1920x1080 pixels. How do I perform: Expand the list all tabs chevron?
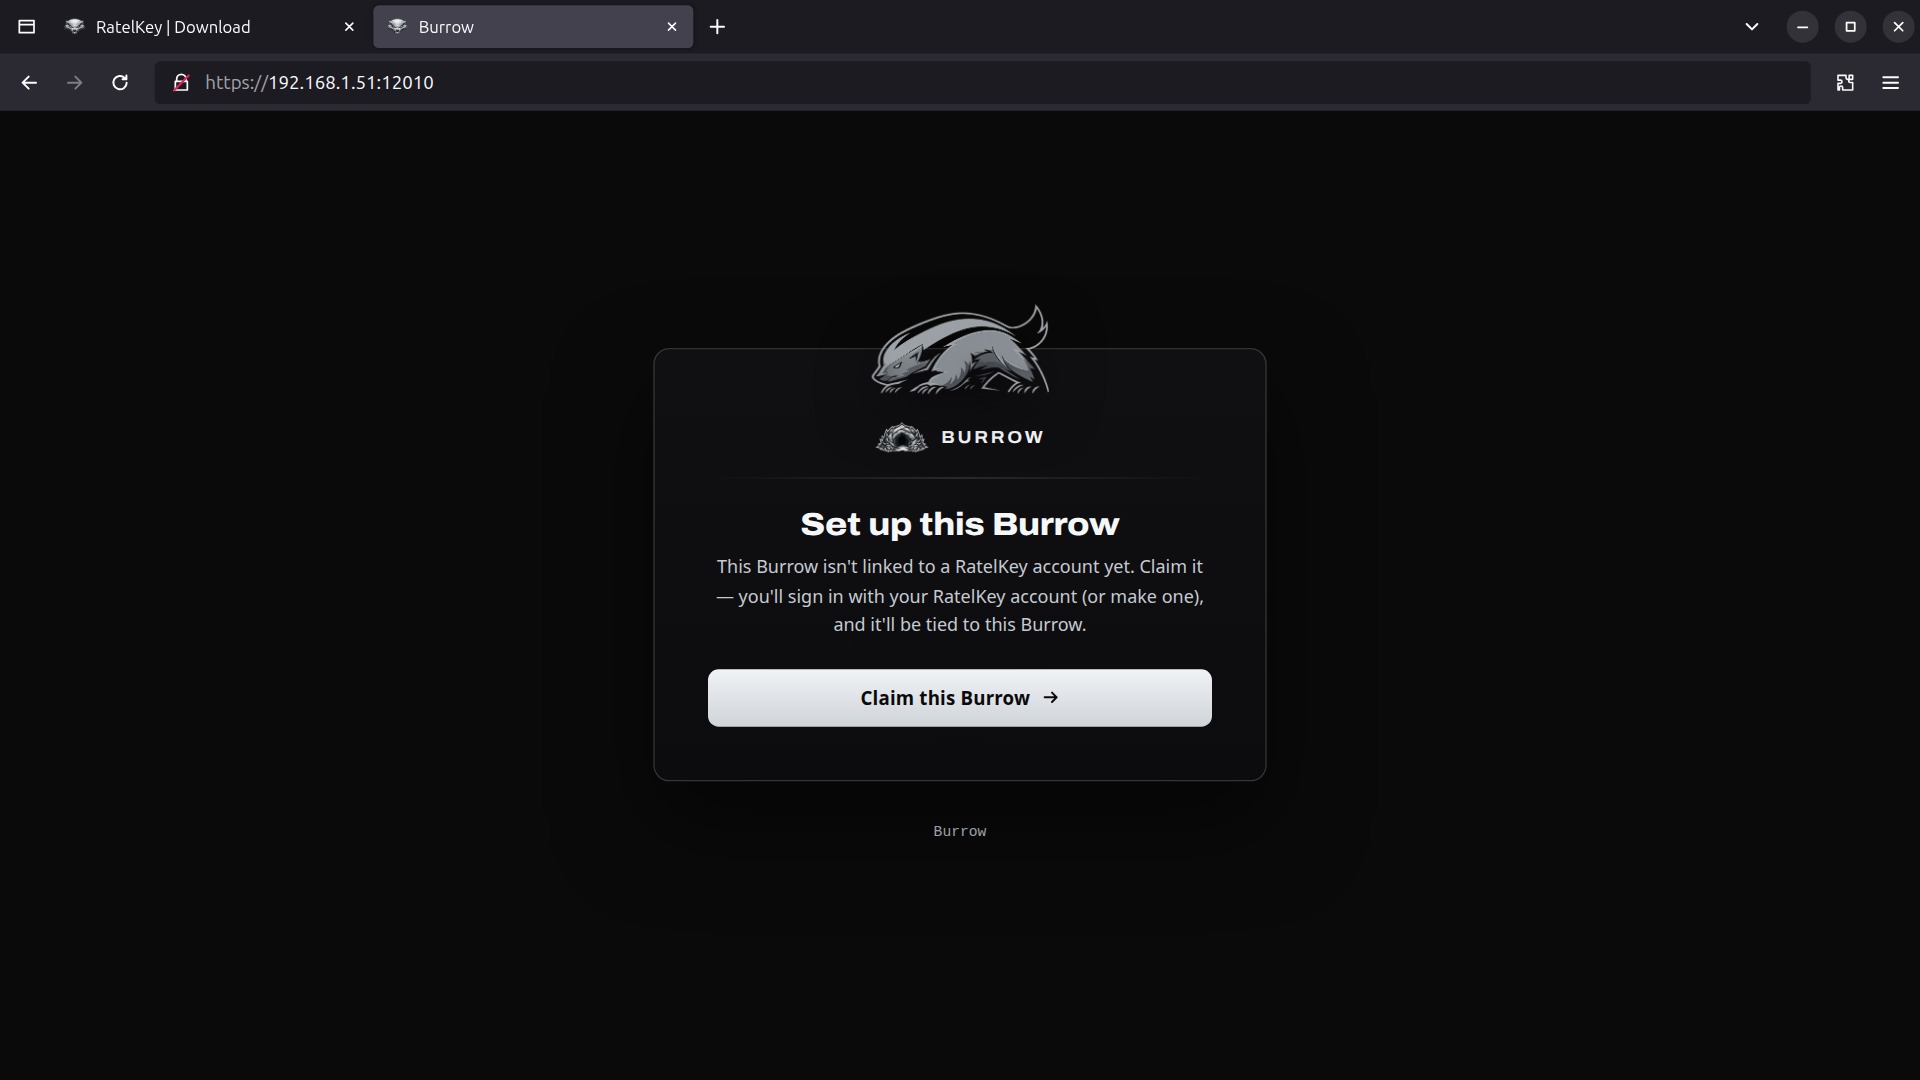click(x=1751, y=27)
